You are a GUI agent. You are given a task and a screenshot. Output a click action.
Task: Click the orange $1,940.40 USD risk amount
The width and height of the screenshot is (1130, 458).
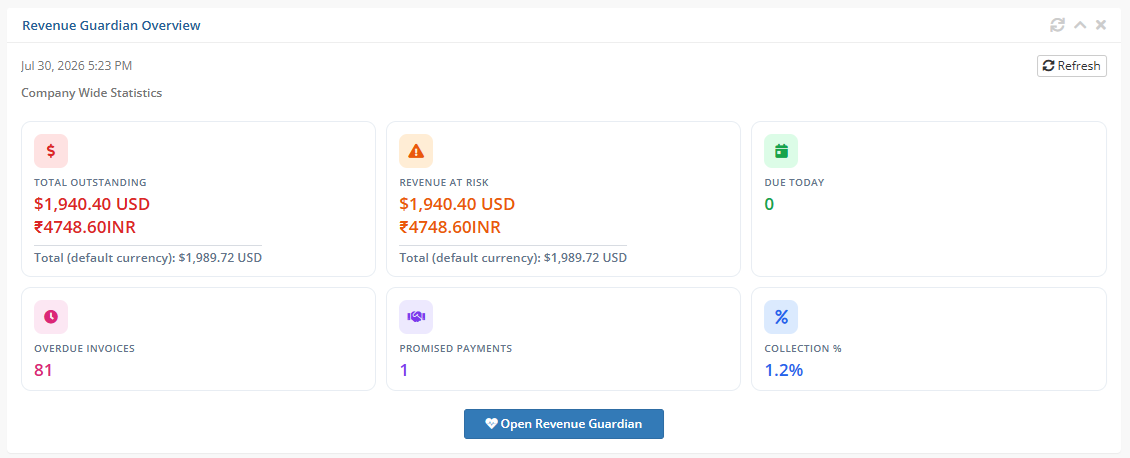[457, 204]
